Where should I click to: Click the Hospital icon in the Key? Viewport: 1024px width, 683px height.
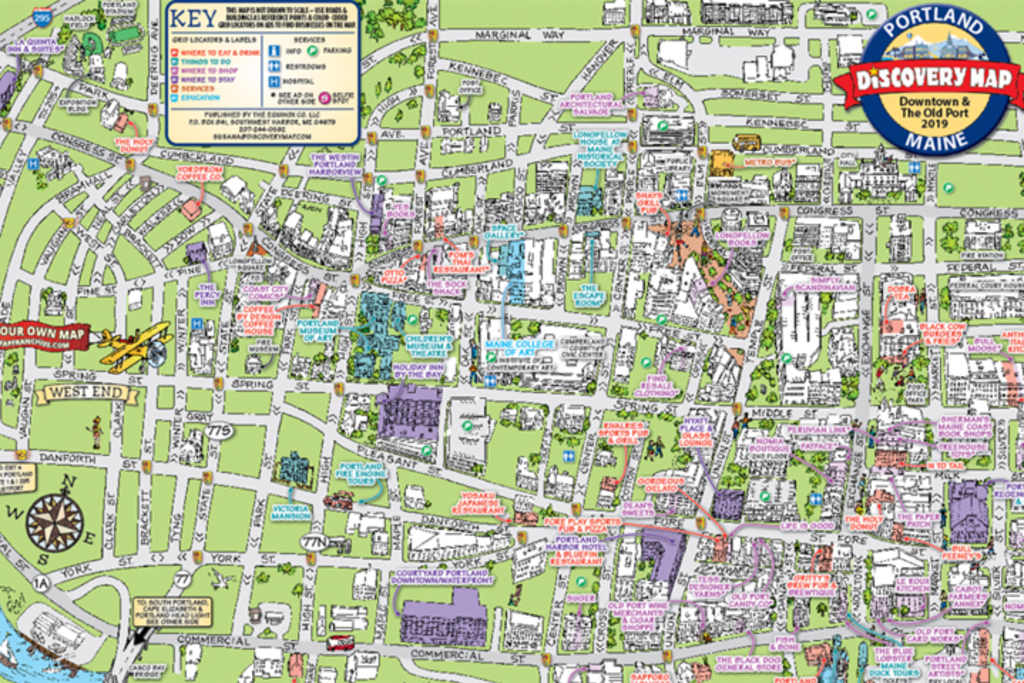click(x=274, y=82)
